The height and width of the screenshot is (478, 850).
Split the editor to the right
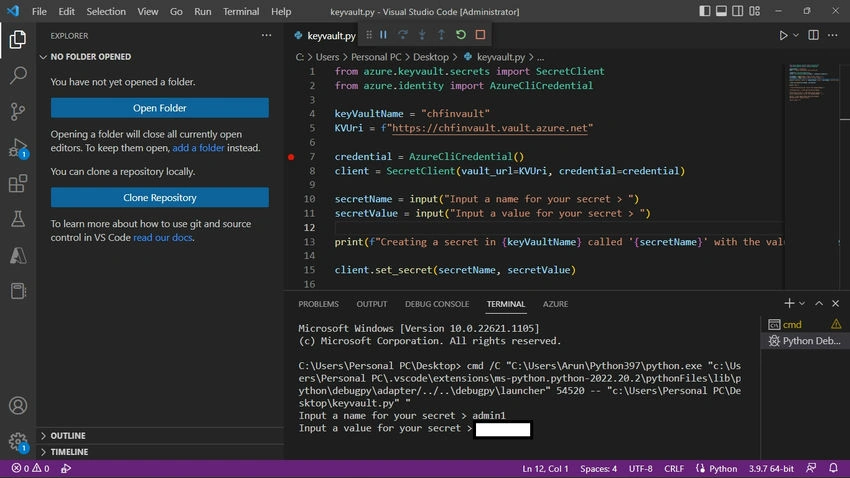click(x=814, y=35)
